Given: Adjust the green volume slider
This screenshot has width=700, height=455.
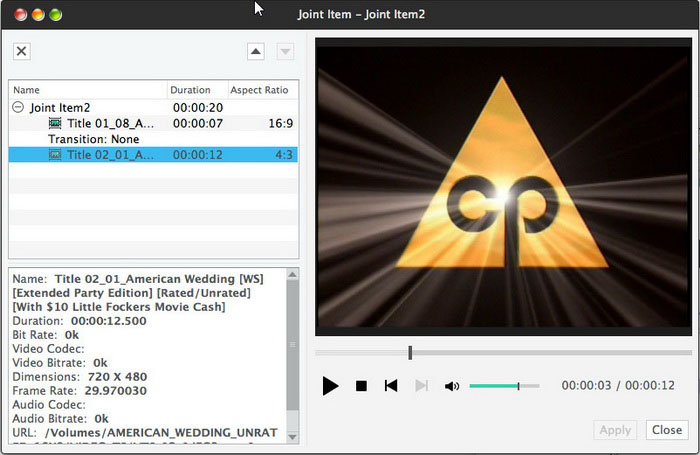Looking at the screenshot, I should tap(517, 386).
